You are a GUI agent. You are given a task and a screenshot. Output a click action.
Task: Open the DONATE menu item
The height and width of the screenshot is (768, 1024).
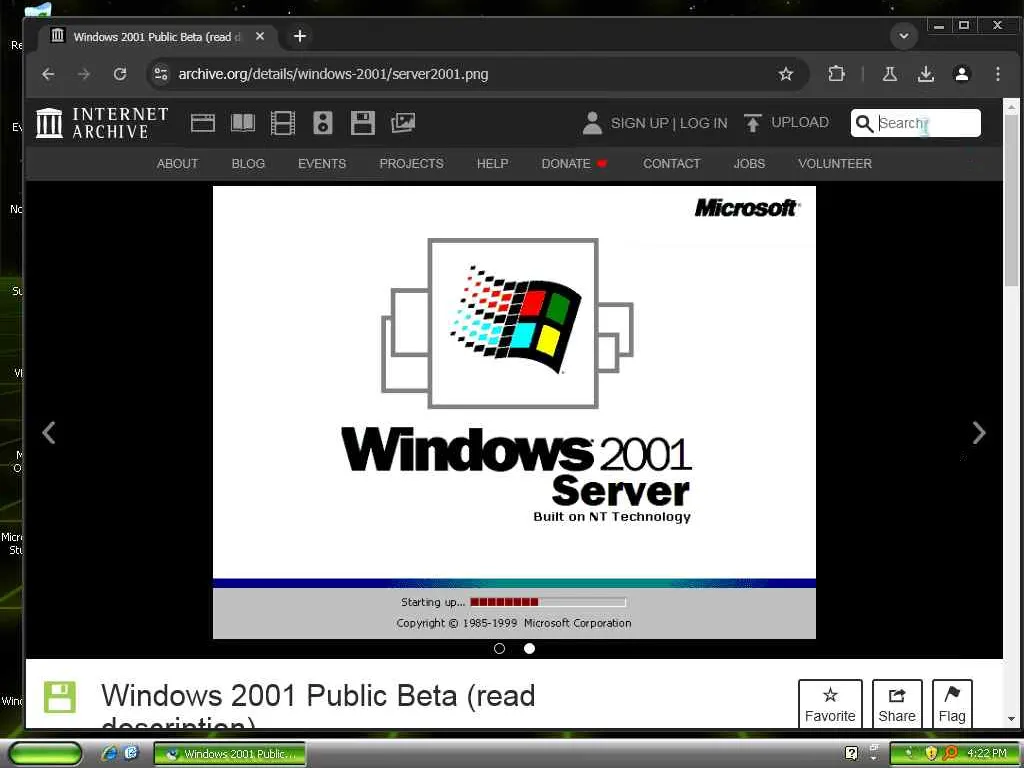(x=574, y=164)
